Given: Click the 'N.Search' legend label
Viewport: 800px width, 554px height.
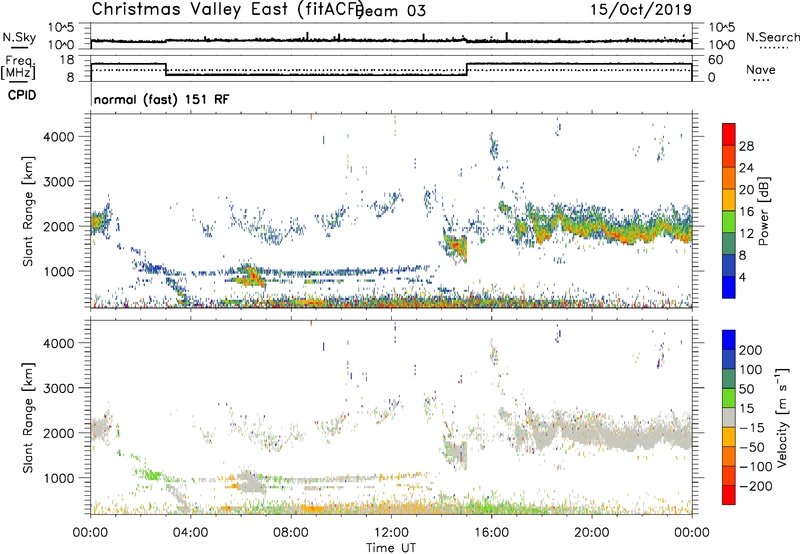Looking at the screenshot, I should (x=772, y=37).
